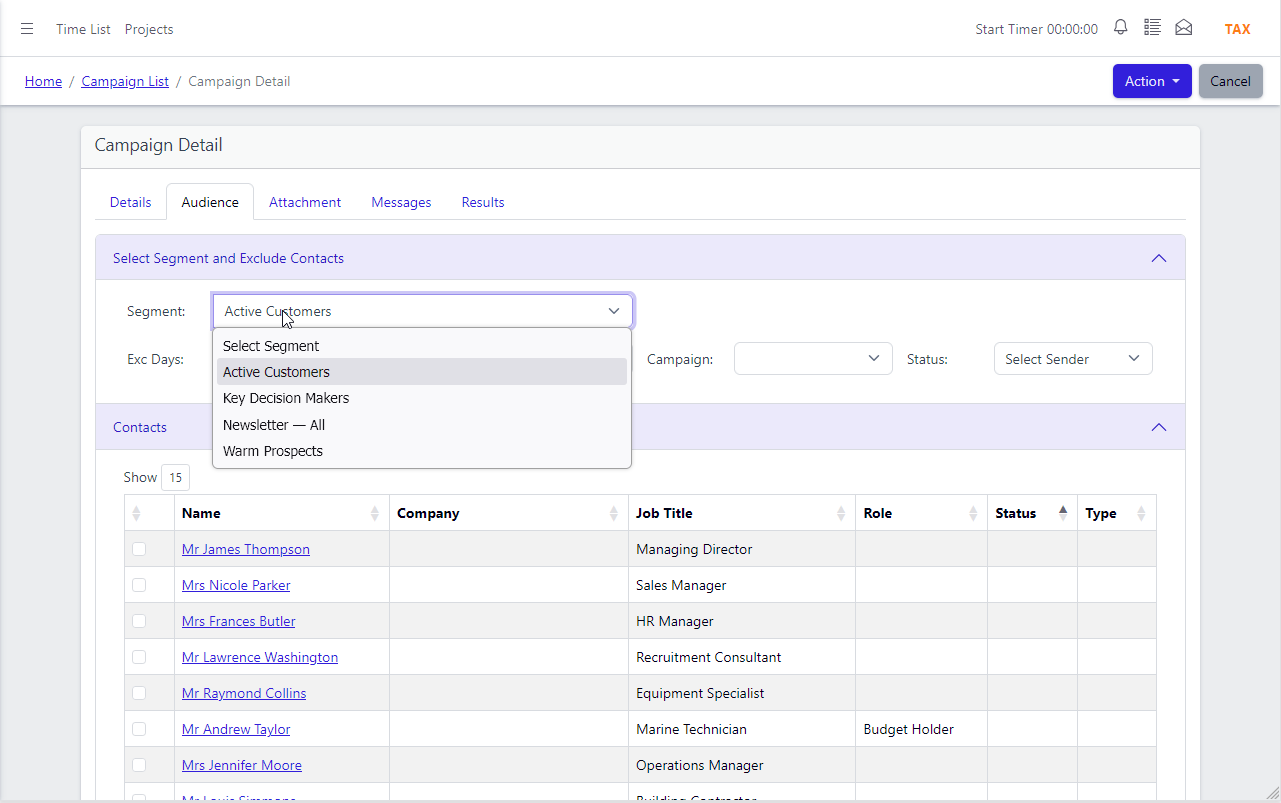This screenshot has height=803, width=1281.
Task: Open the Action dropdown button
Action: (1152, 81)
